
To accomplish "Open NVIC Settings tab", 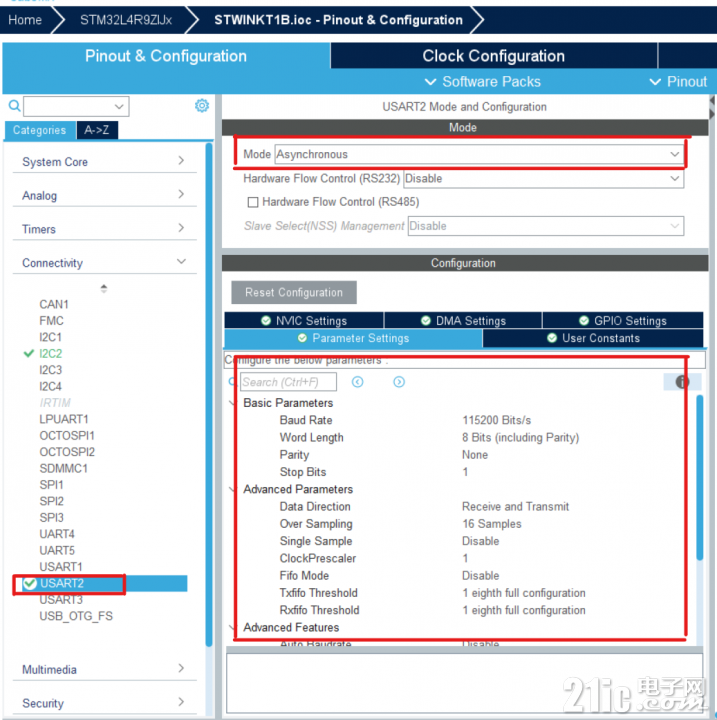I will (x=304, y=321).
